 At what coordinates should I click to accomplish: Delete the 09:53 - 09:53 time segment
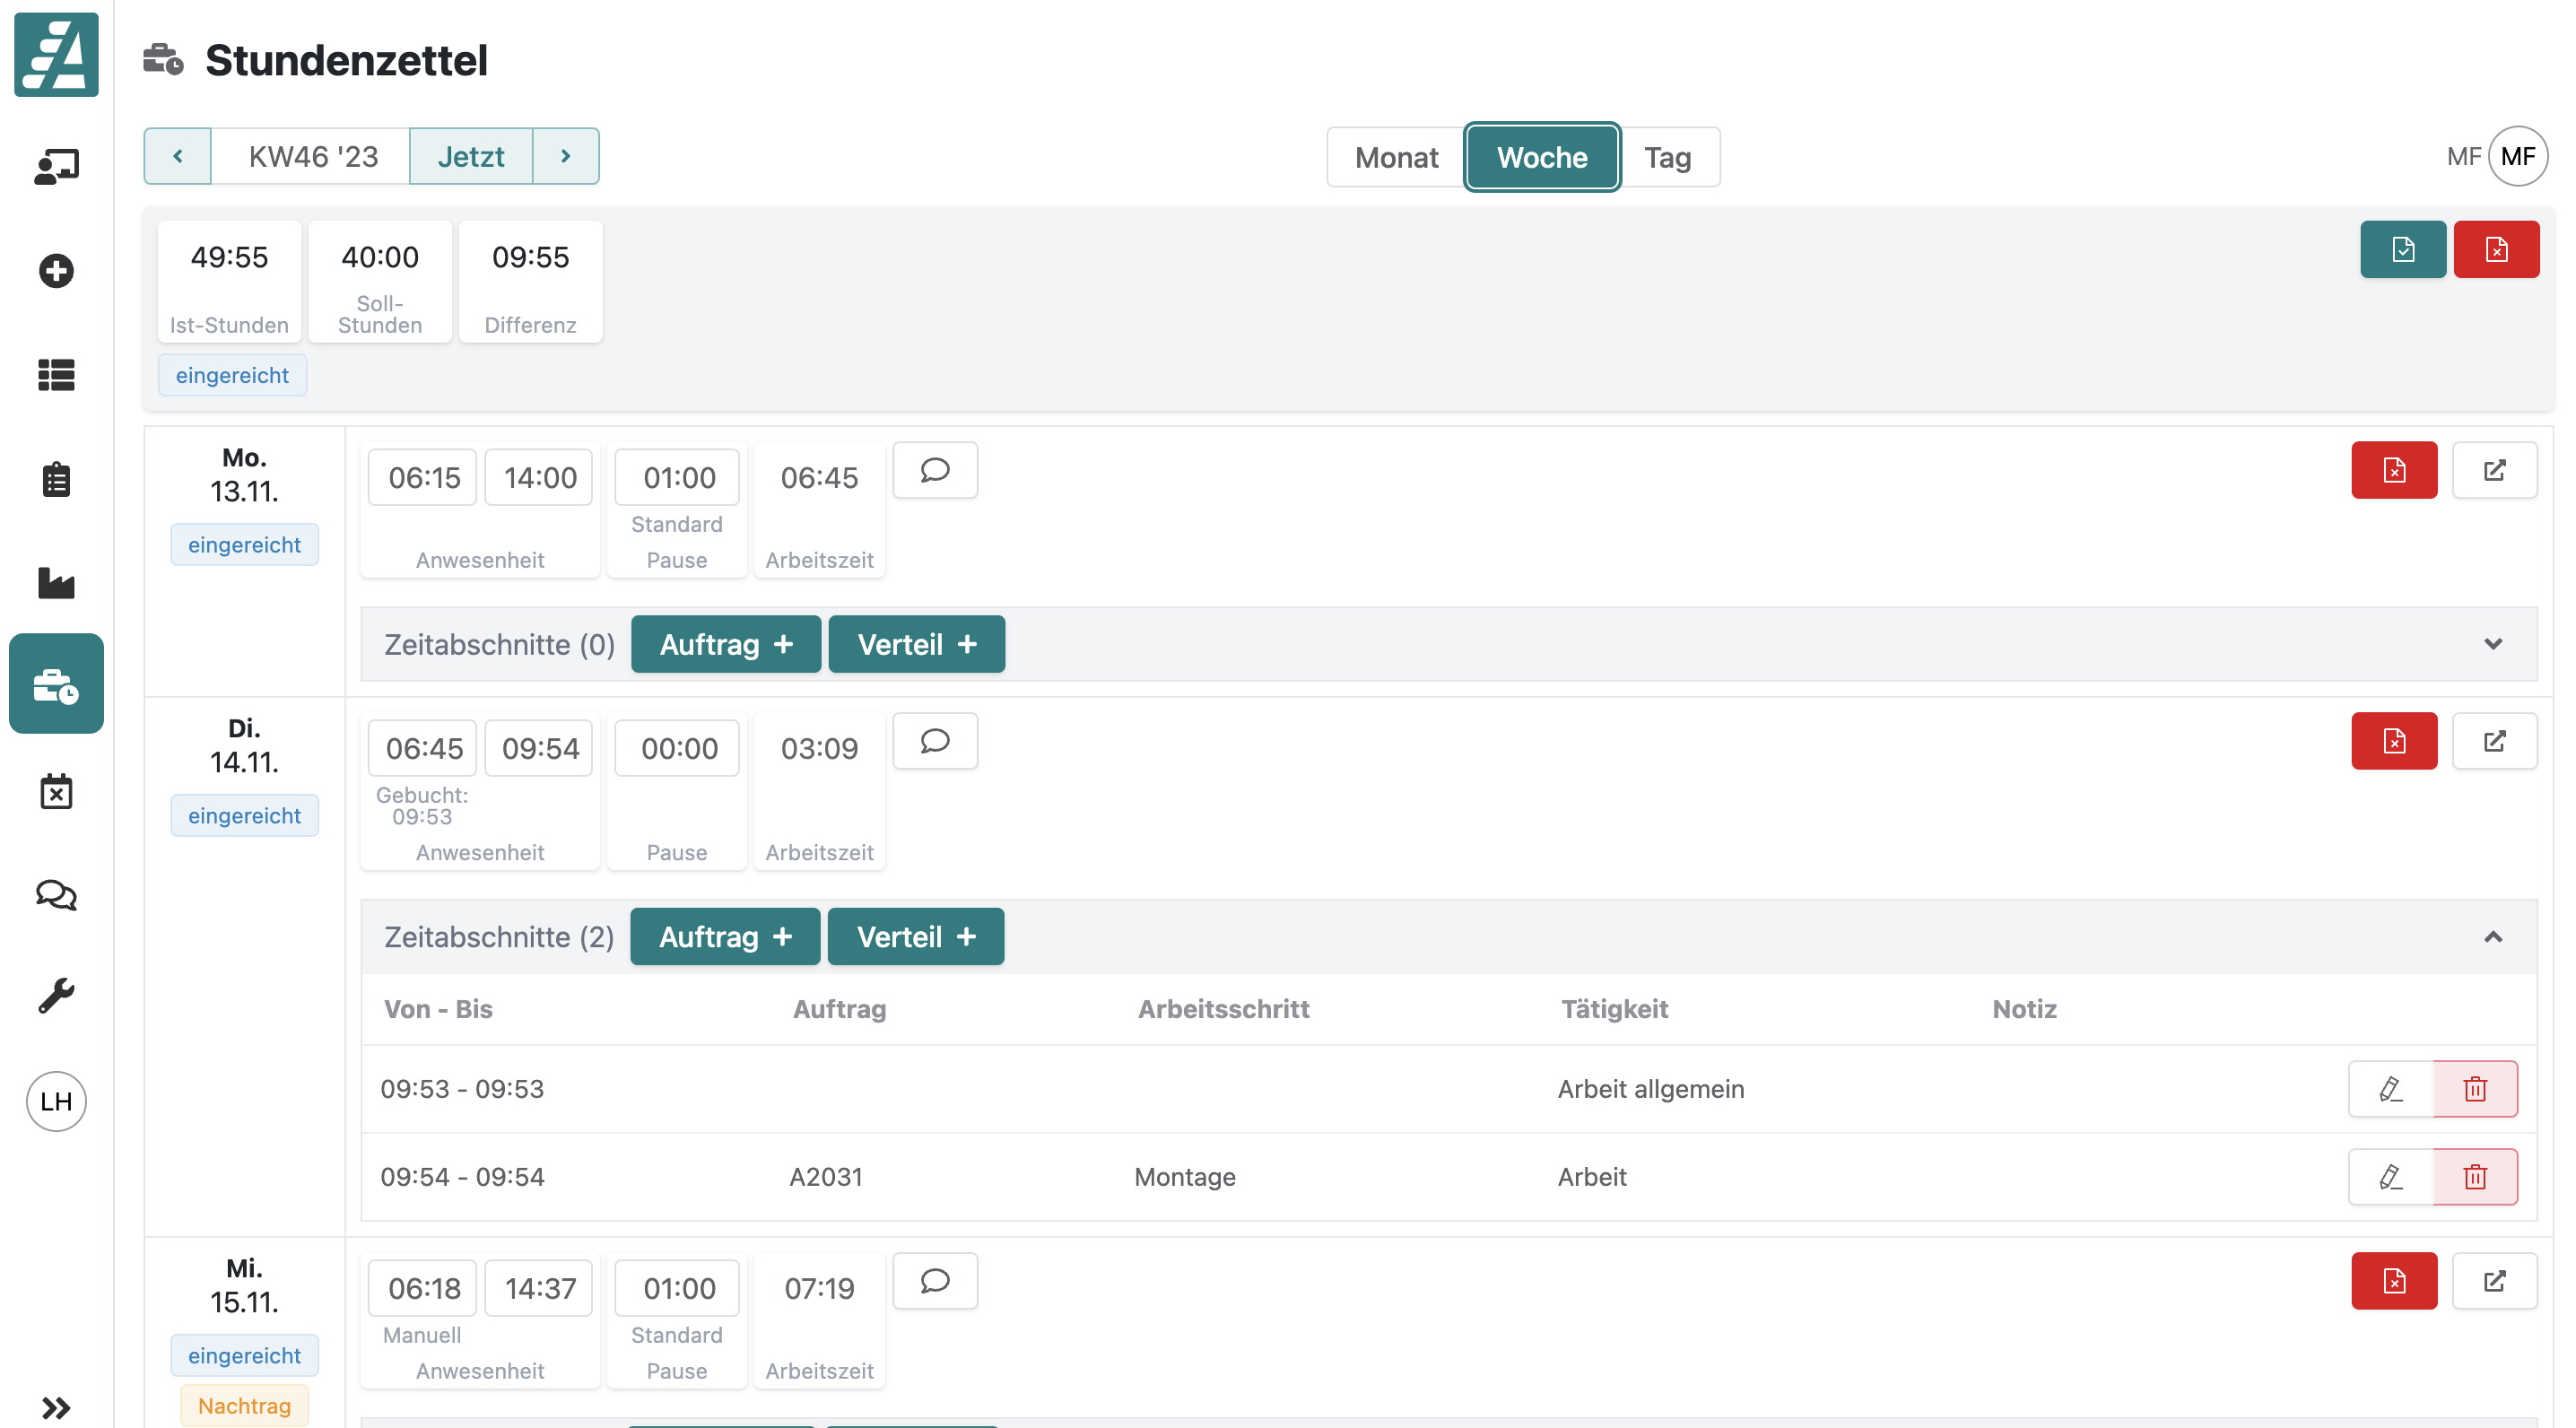[x=2474, y=1089]
